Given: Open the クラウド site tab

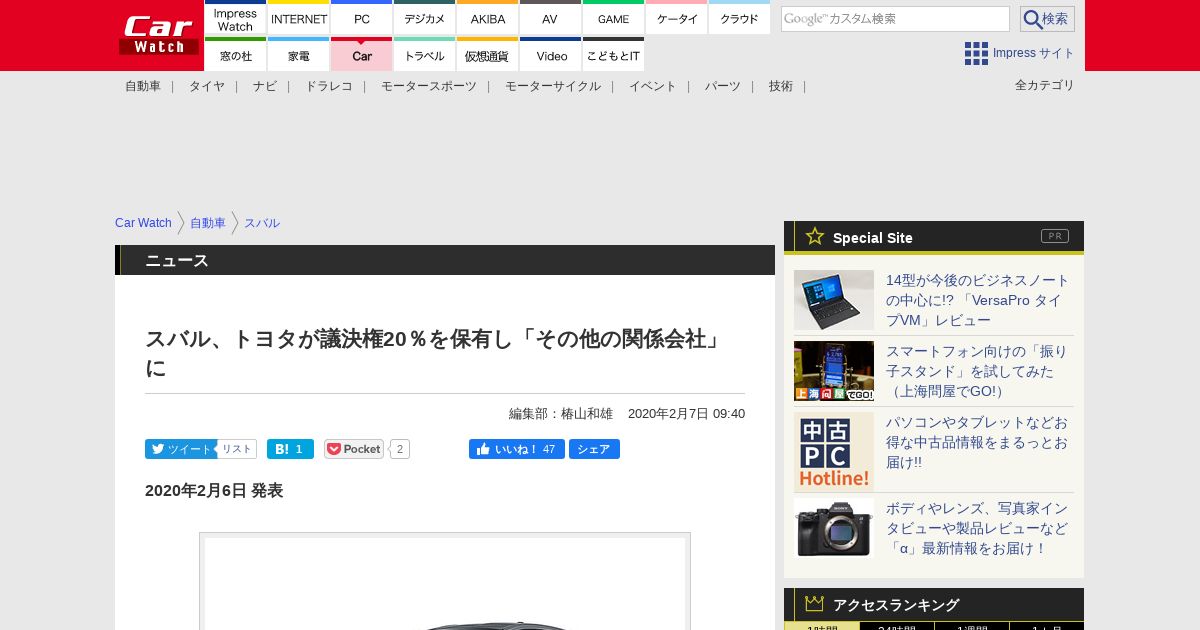Looking at the screenshot, I should pyautogui.click(x=740, y=18).
